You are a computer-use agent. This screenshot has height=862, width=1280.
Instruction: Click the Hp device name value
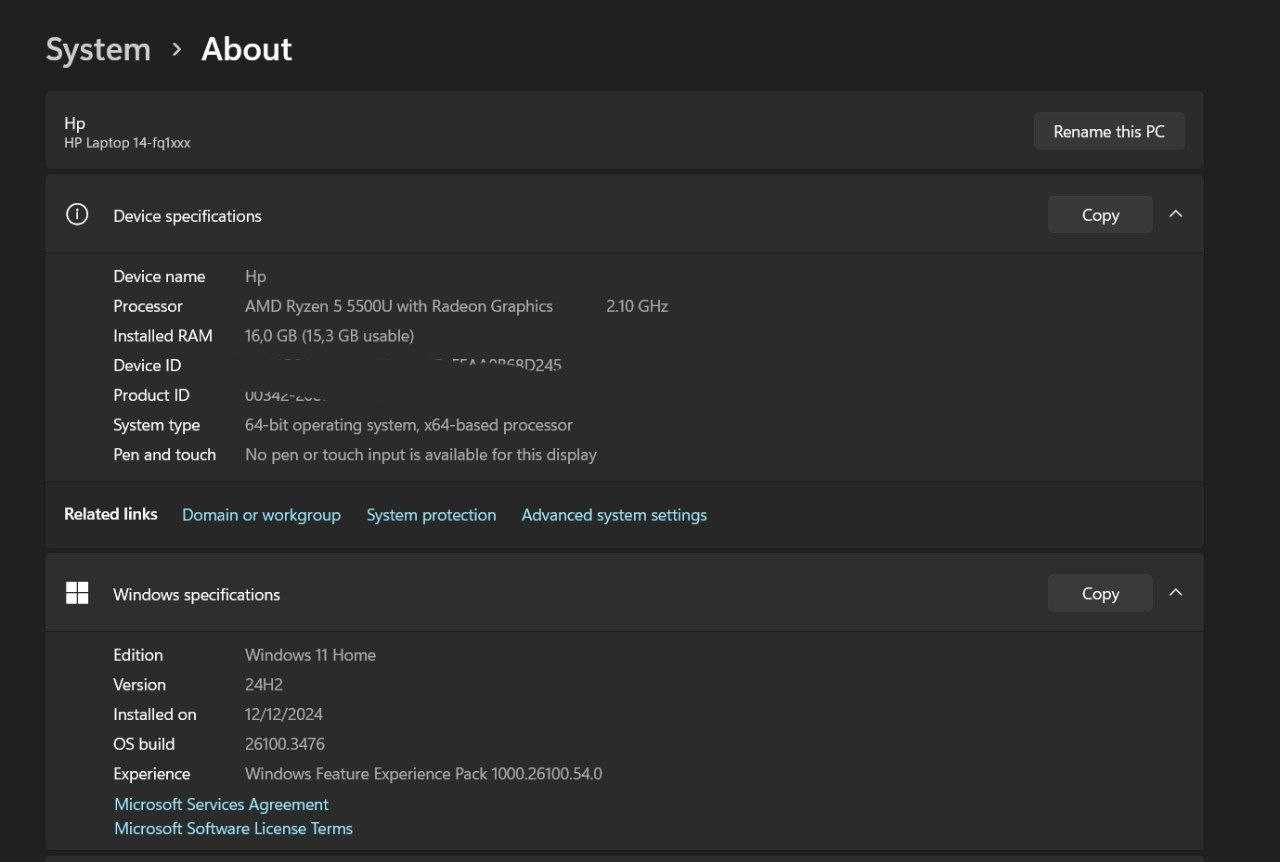[x=256, y=276]
